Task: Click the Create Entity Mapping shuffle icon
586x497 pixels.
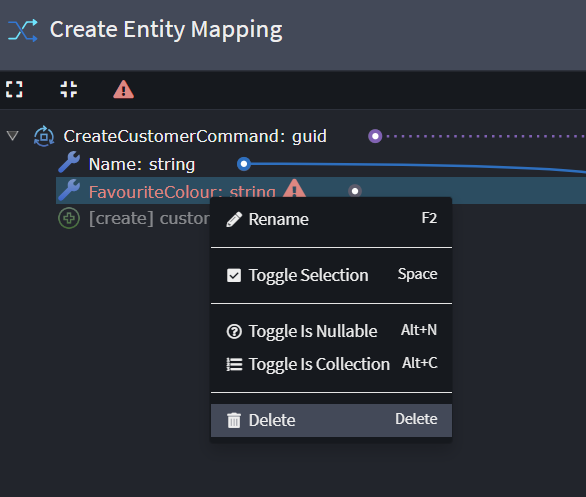Action: tap(23, 30)
